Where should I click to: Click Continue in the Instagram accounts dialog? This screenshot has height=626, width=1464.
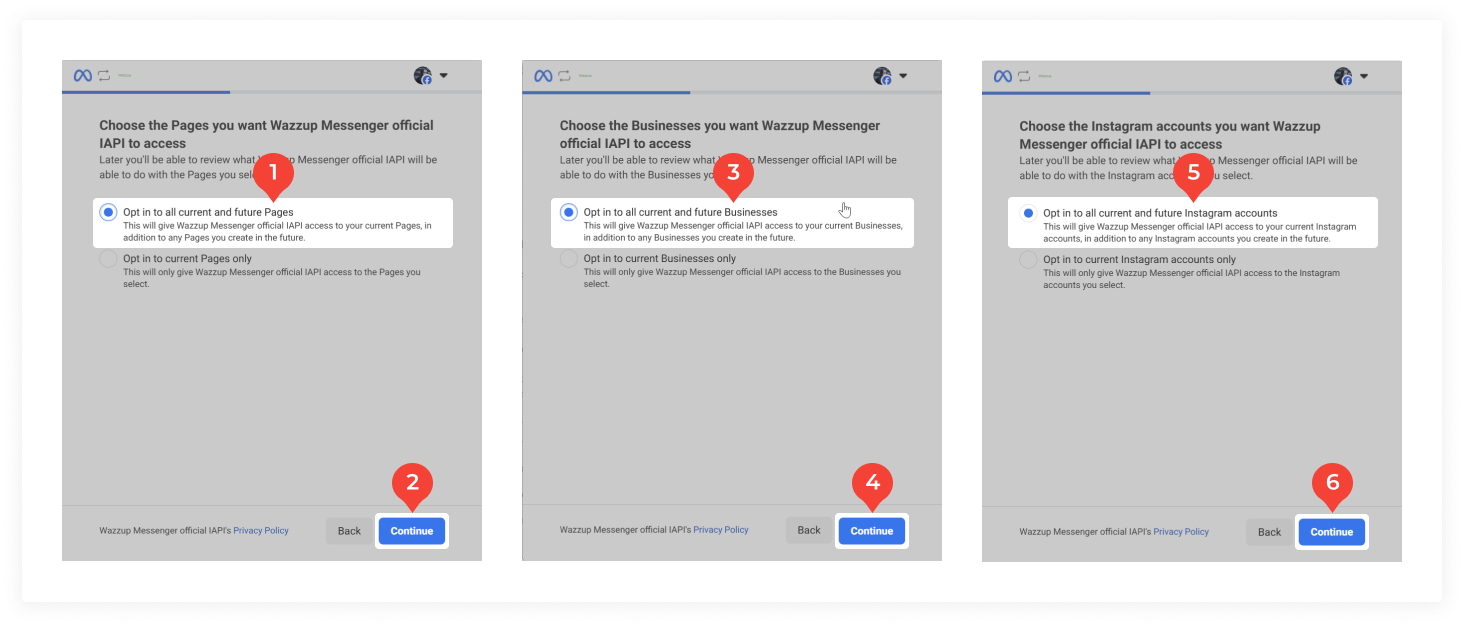[x=1332, y=531]
